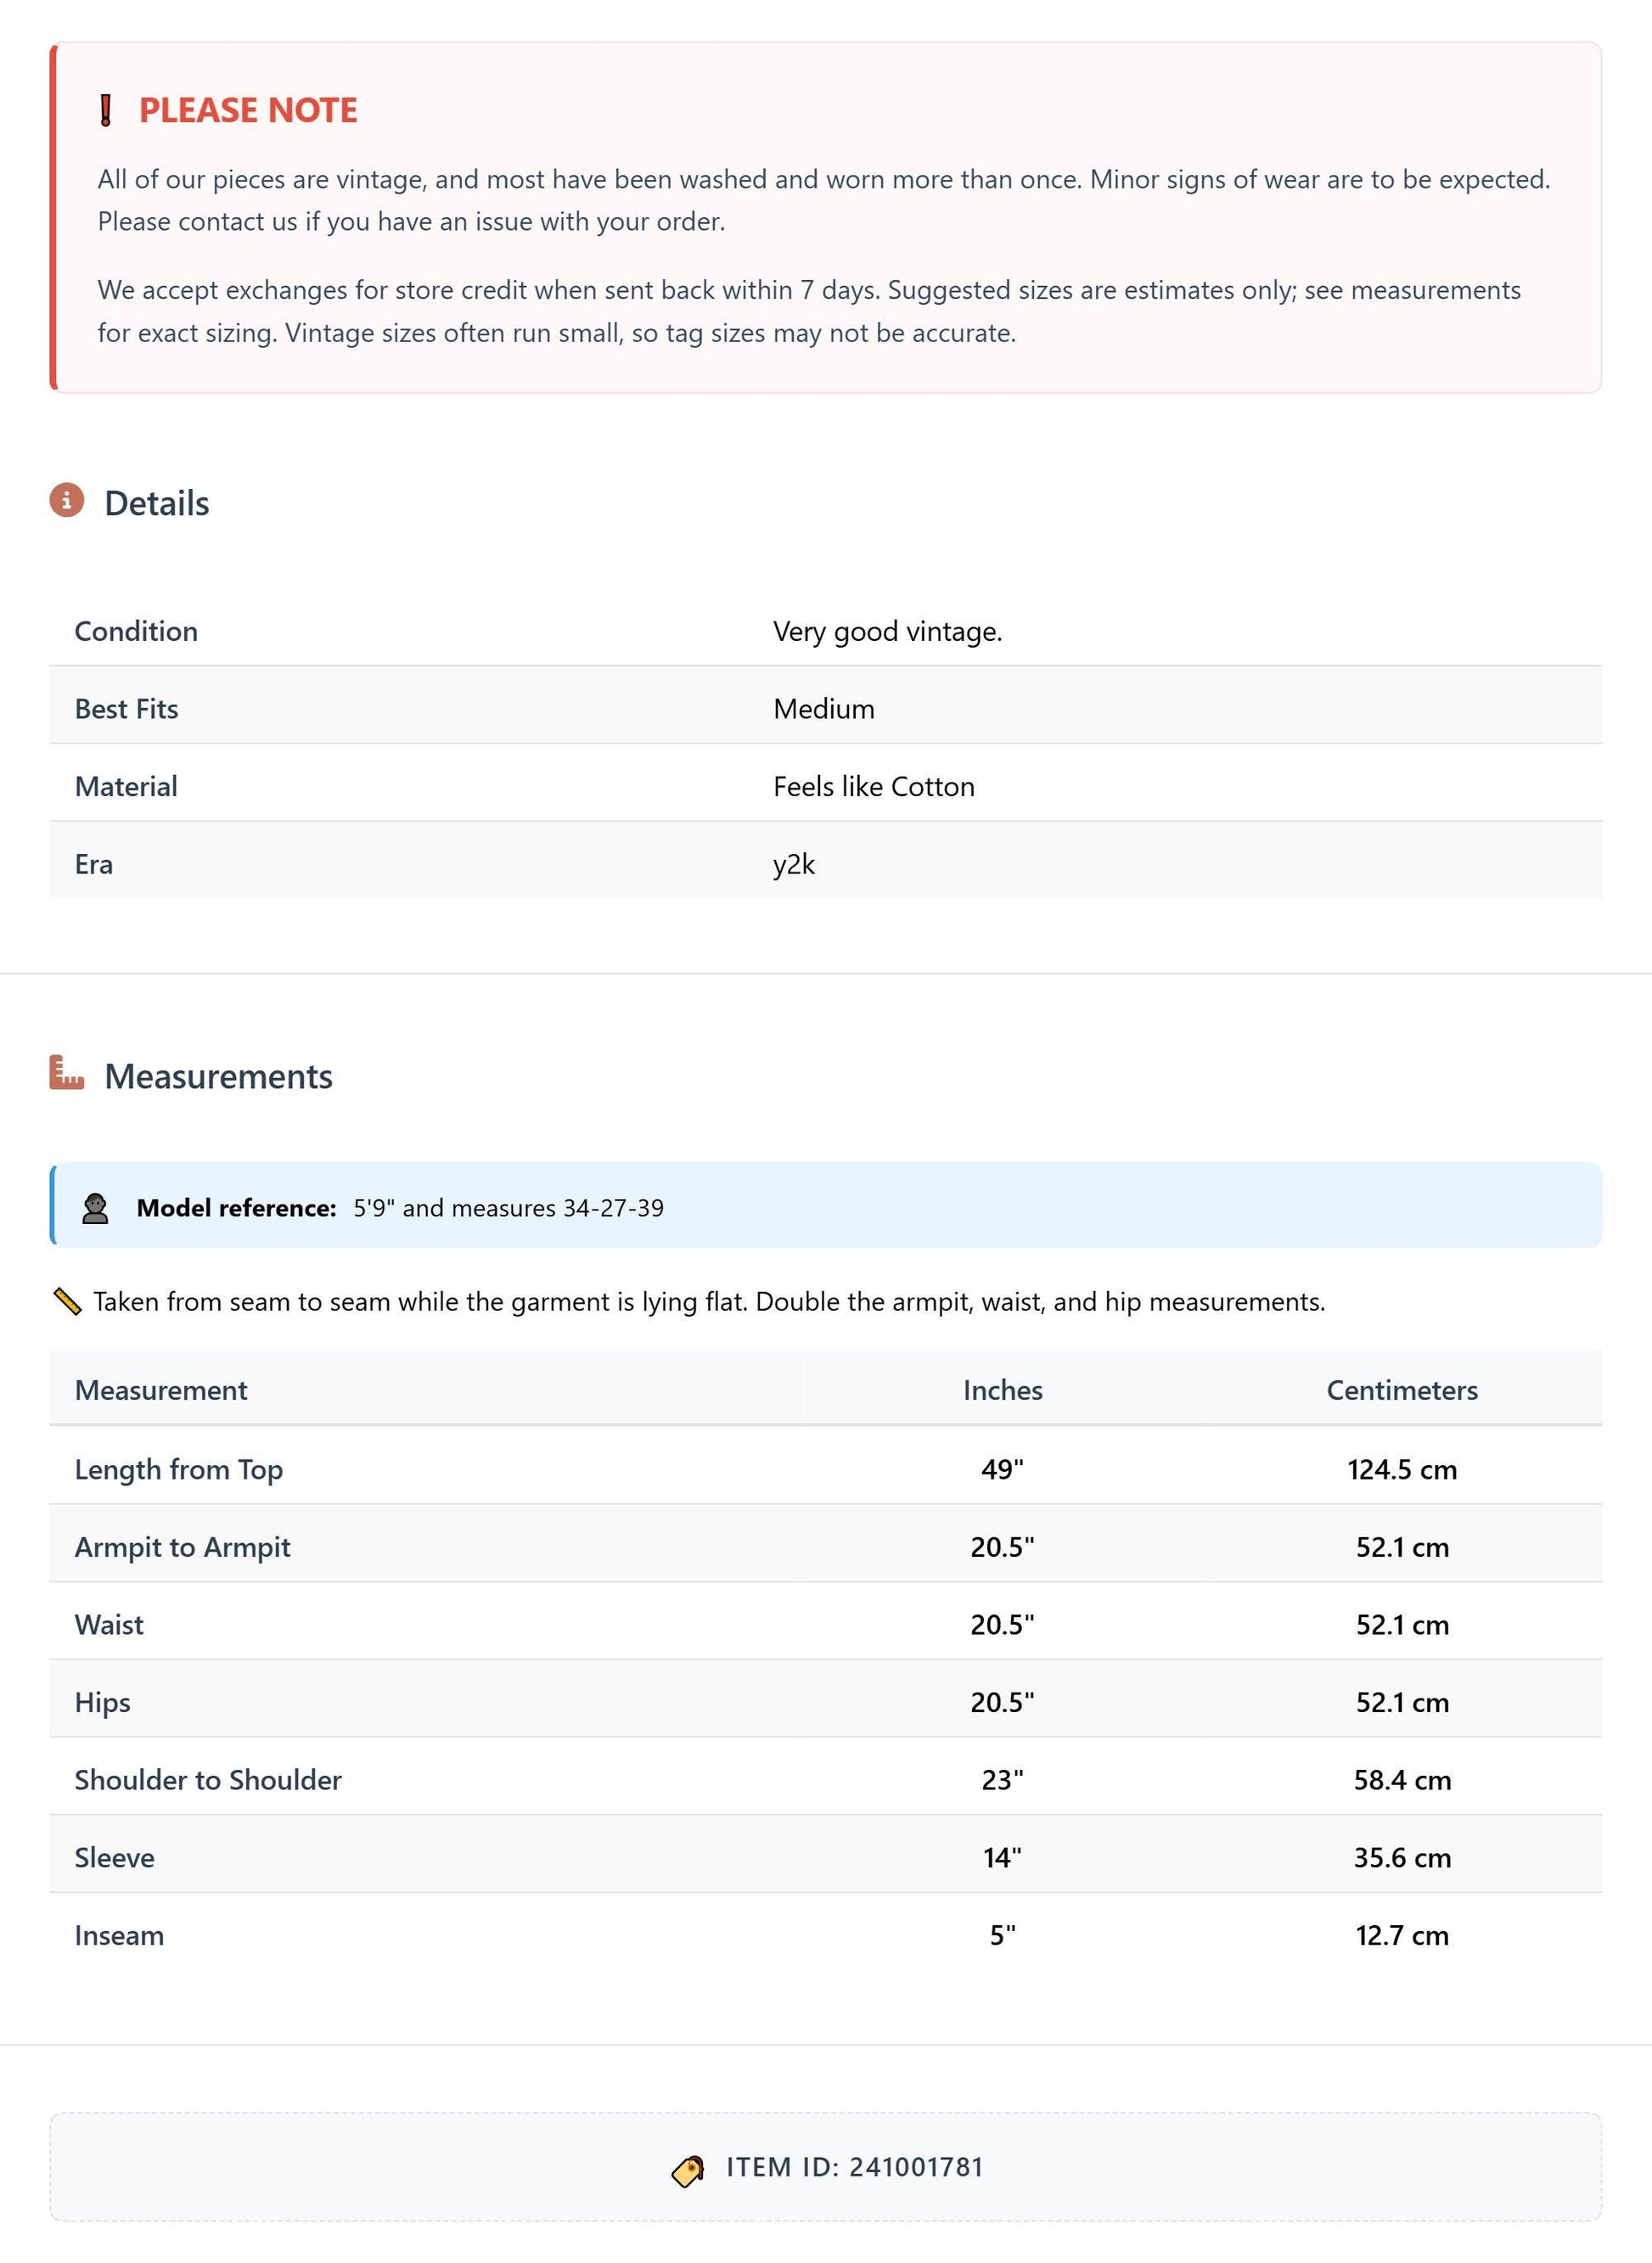Click the Best Fits Medium value
1652x2263 pixels.
click(x=824, y=709)
